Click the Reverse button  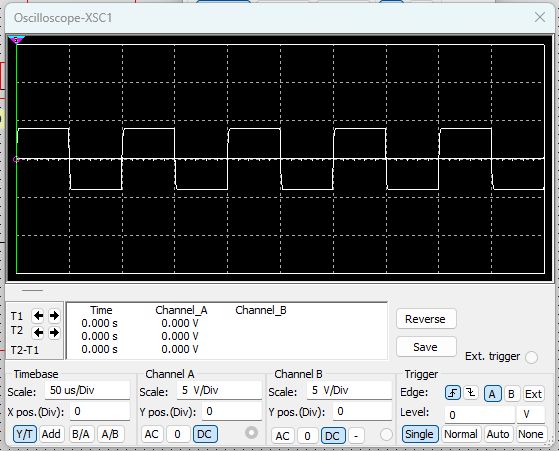426,319
